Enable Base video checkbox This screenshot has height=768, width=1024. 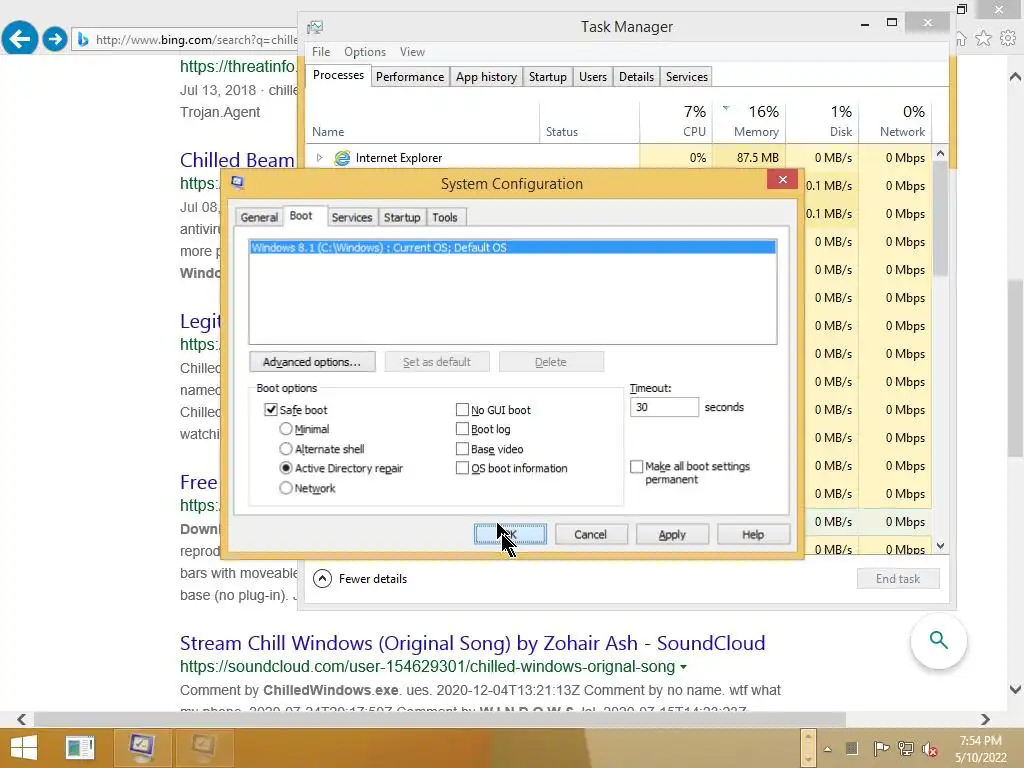pyautogui.click(x=462, y=449)
